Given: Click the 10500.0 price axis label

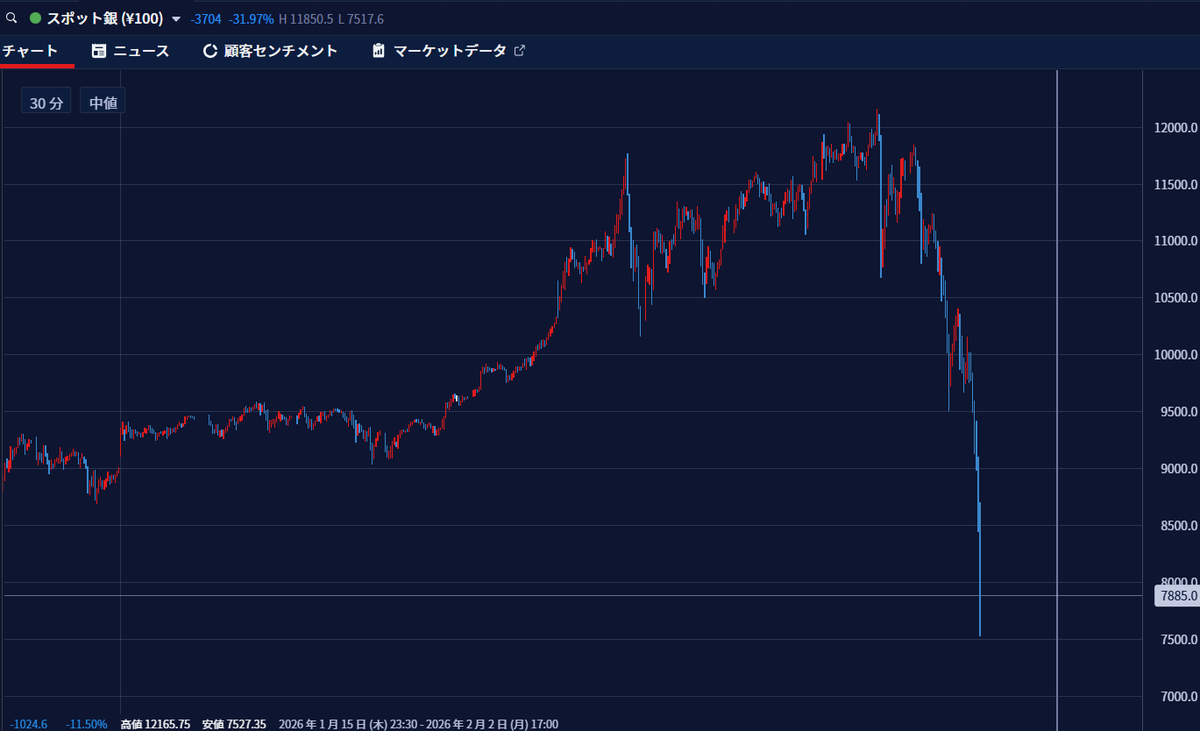Looking at the screenshot, I should [1175, 298].
